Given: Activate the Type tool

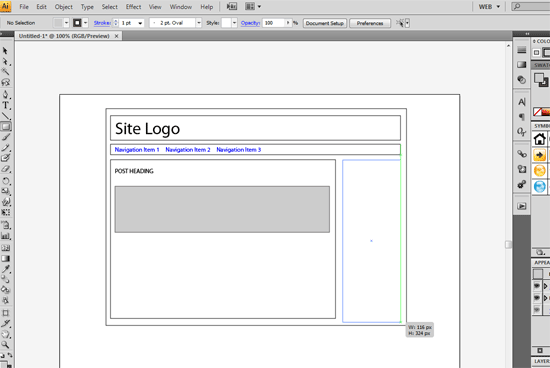Looking at the screenshot, I should point(5,105).
